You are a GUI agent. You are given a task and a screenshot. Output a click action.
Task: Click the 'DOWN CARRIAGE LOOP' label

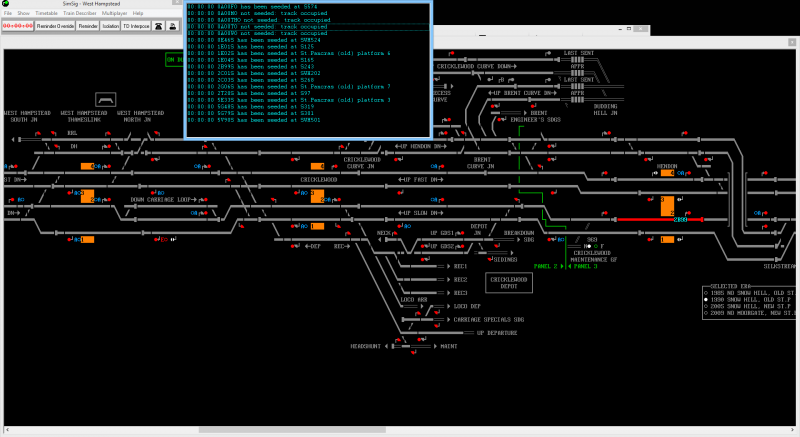coord(163,199)
